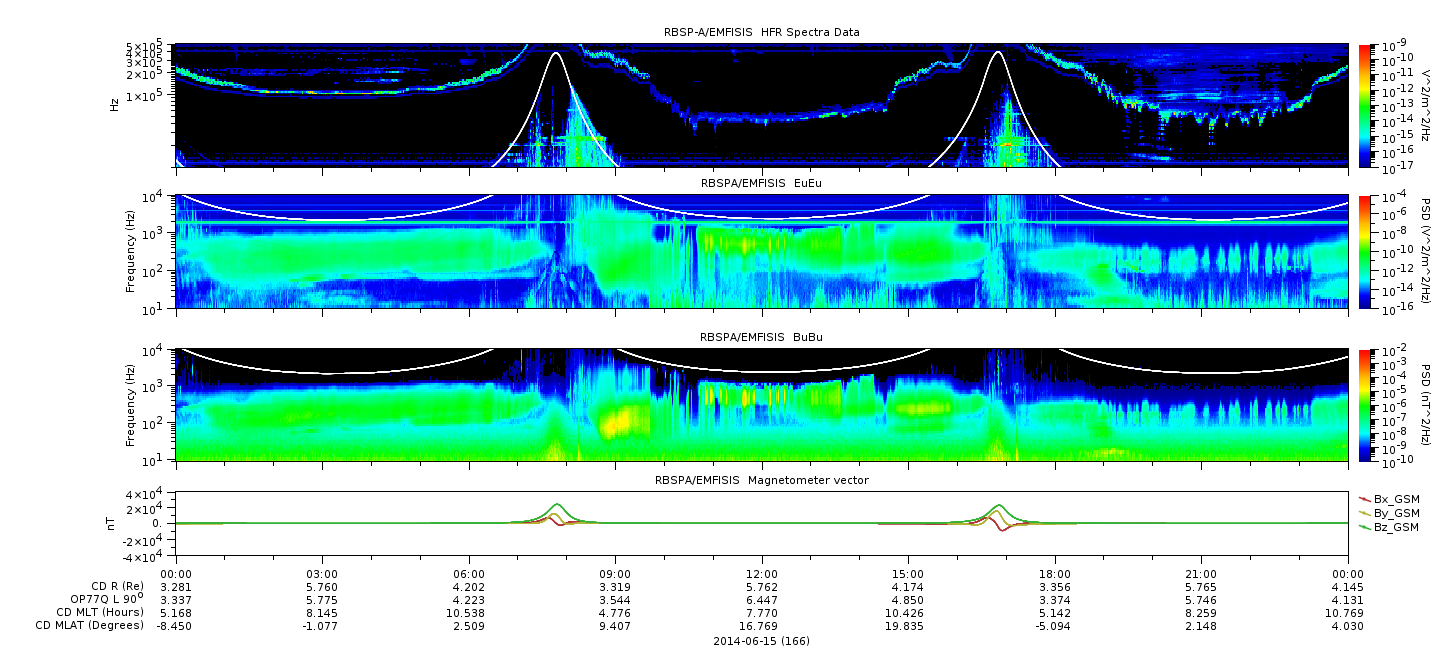Click the CD R value 3.281
This screenshot has height=658, width=1447.
coord(176,586)
